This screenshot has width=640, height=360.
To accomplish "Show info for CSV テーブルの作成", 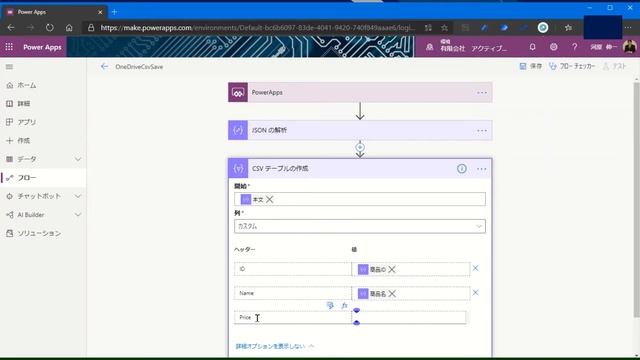I will pos(462,169).
